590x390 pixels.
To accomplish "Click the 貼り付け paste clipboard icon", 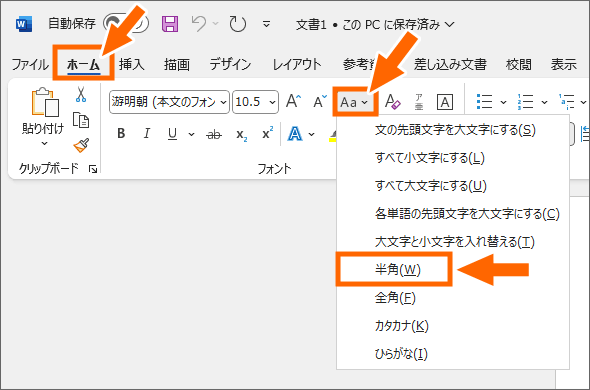I will click(x=45, y=102).
